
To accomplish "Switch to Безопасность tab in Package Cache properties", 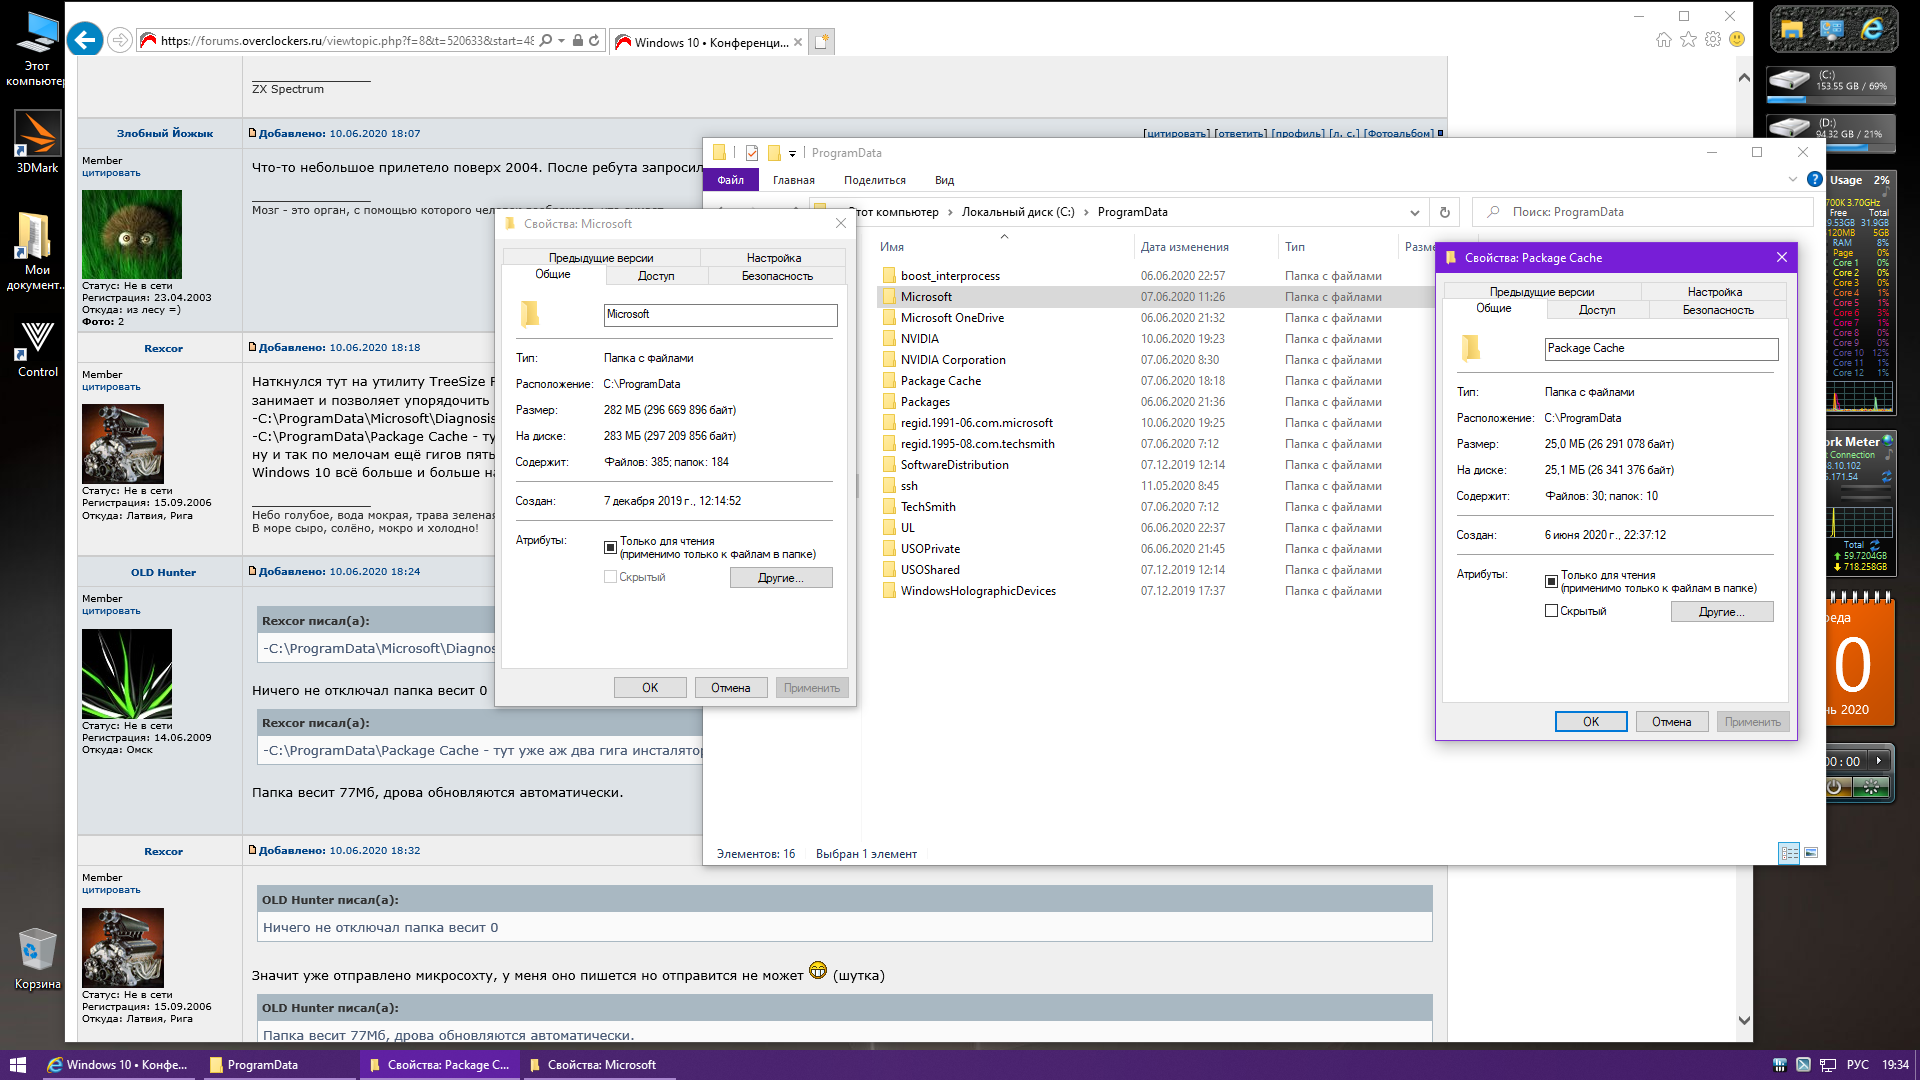I will [1717, 310].
